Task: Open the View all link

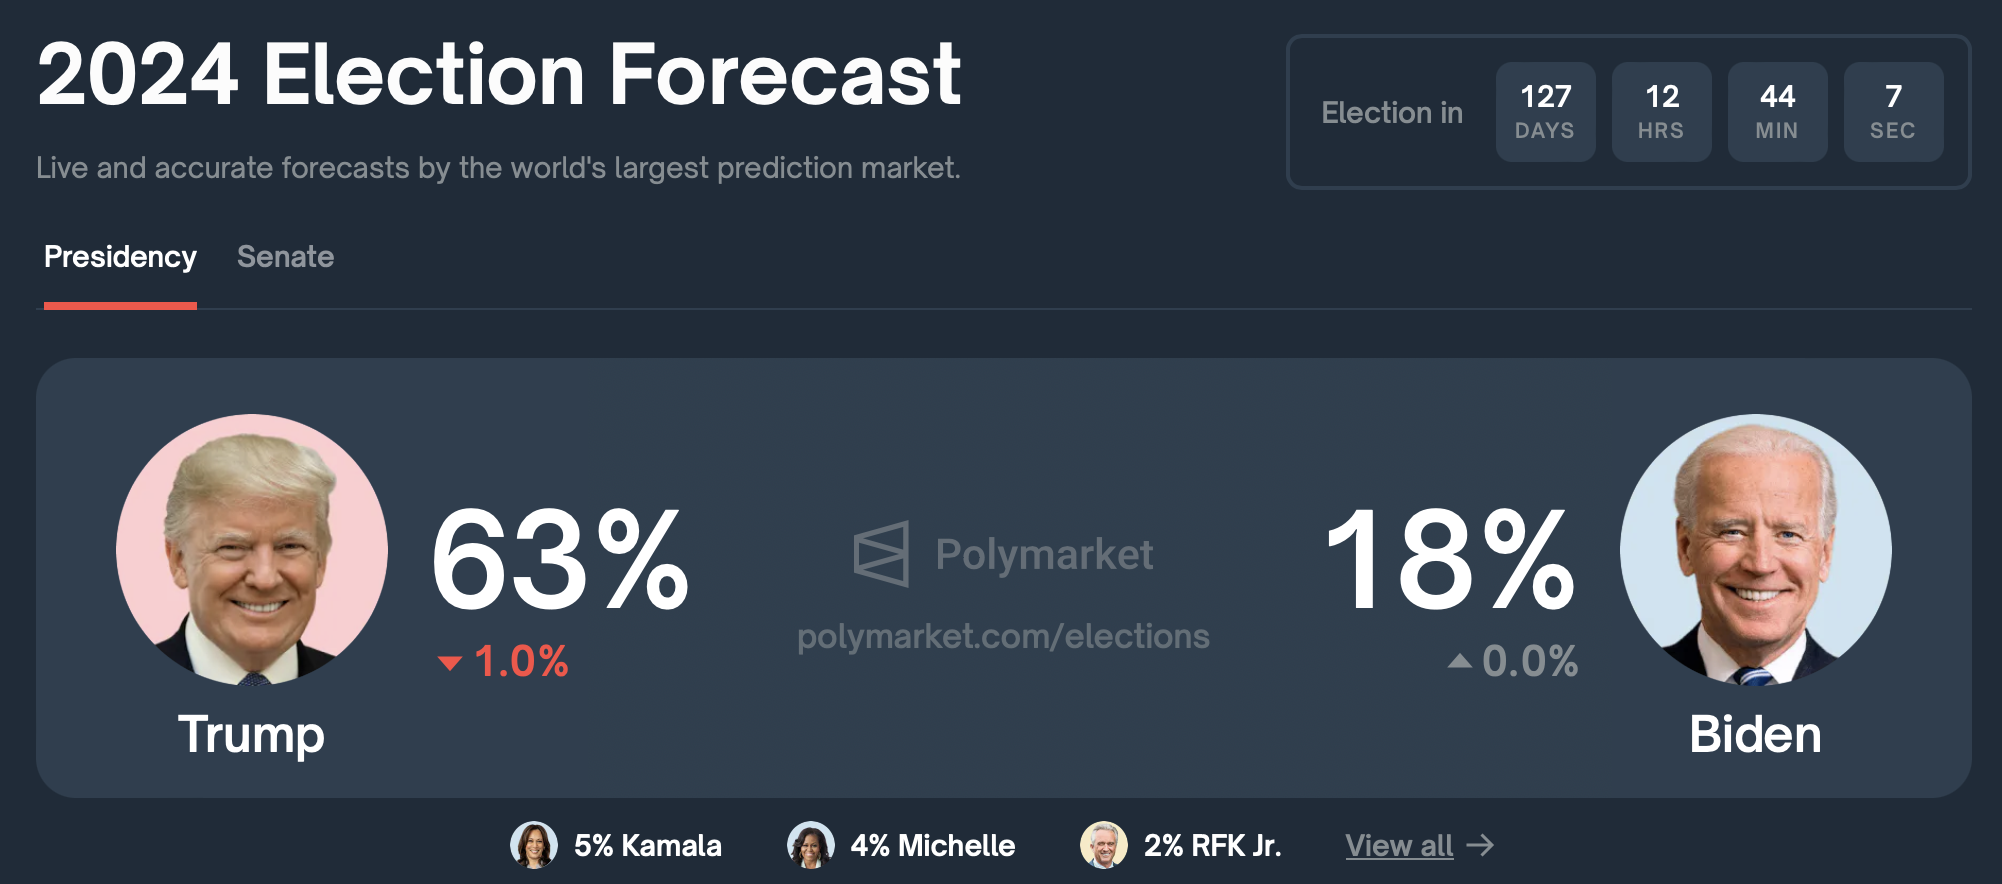Action: point(1399,846)
